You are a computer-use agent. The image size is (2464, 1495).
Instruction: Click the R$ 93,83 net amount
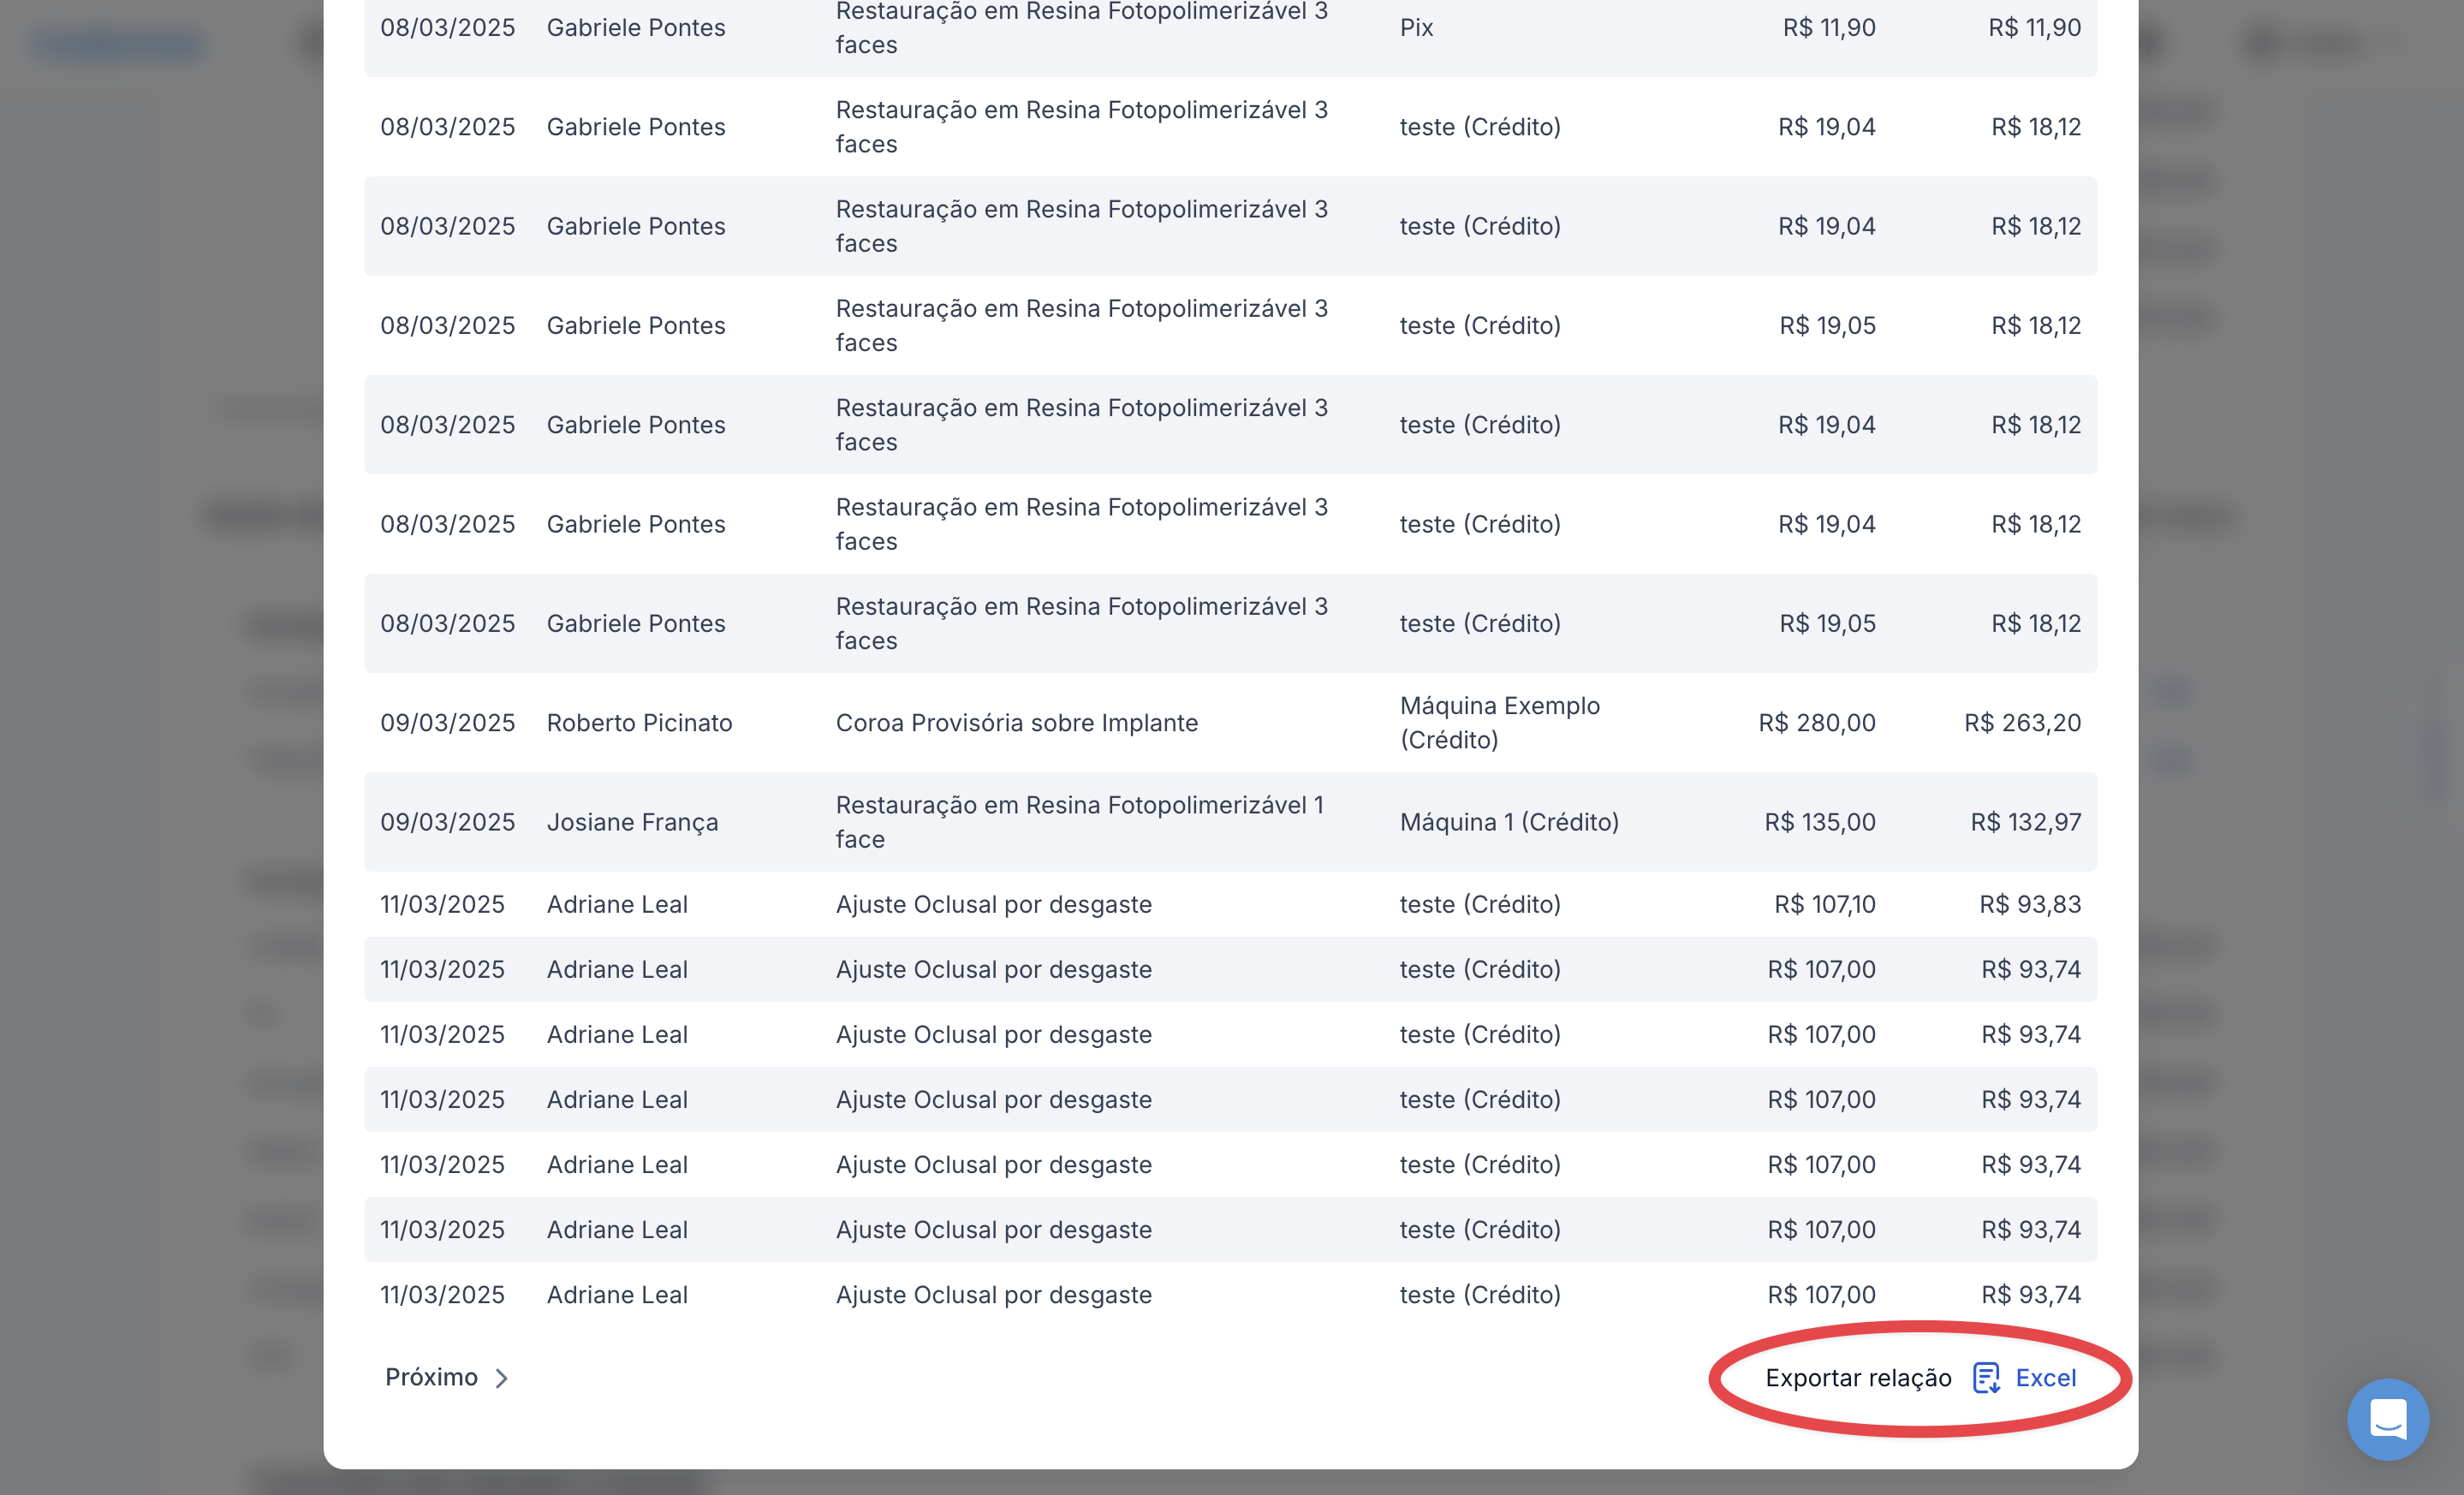click(2029, 904)
